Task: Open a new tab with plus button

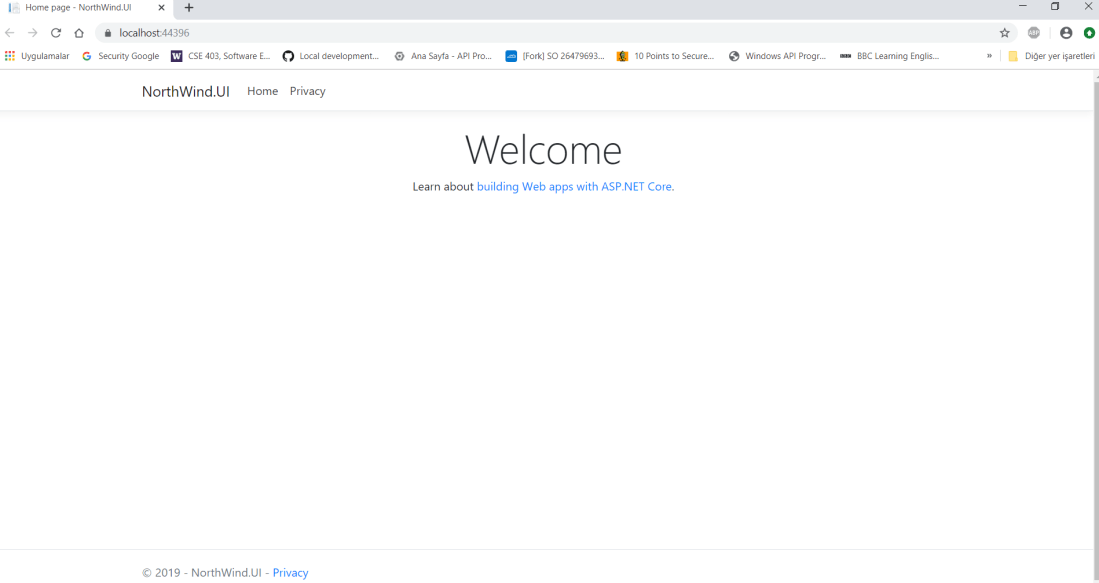Action: point(189,8)
